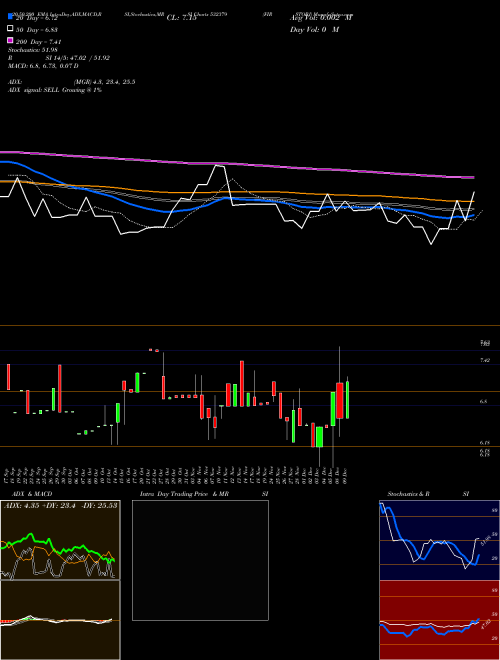Click the blue 20 Day EMA legend swatch
This screenshot has width=500, height=660.
[10, 17]
